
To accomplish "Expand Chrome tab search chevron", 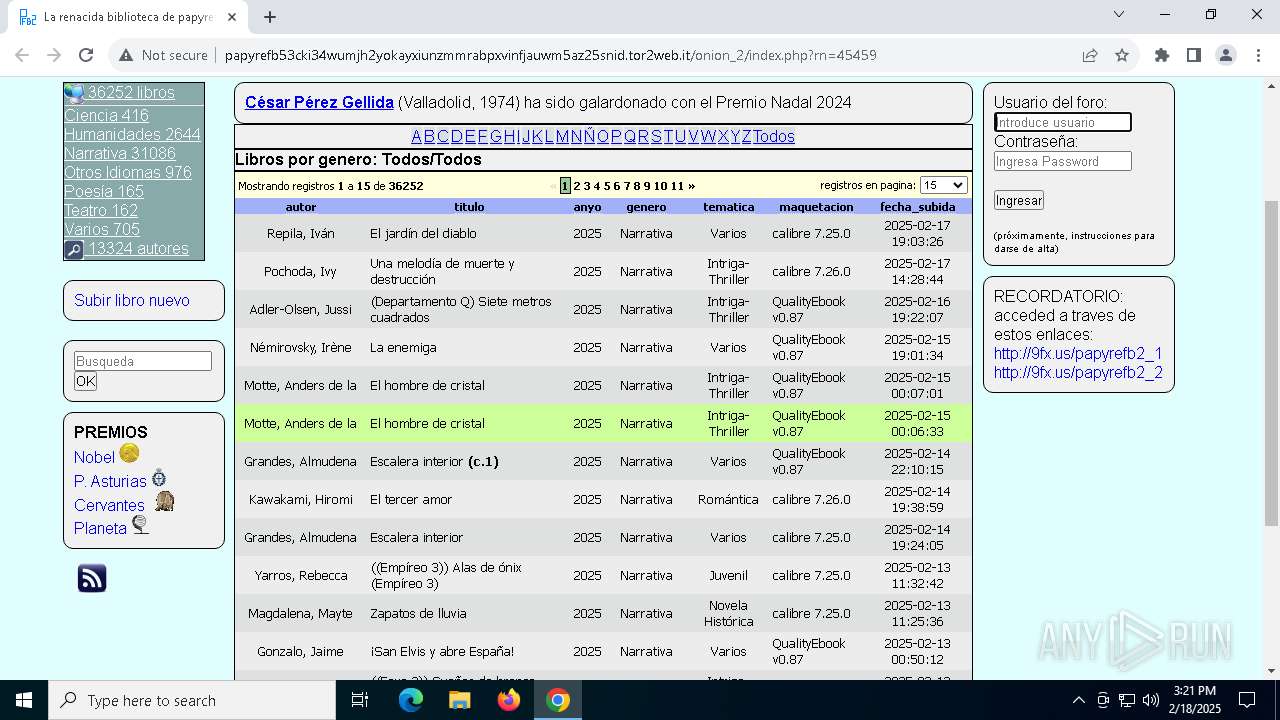I will 1119,14.
